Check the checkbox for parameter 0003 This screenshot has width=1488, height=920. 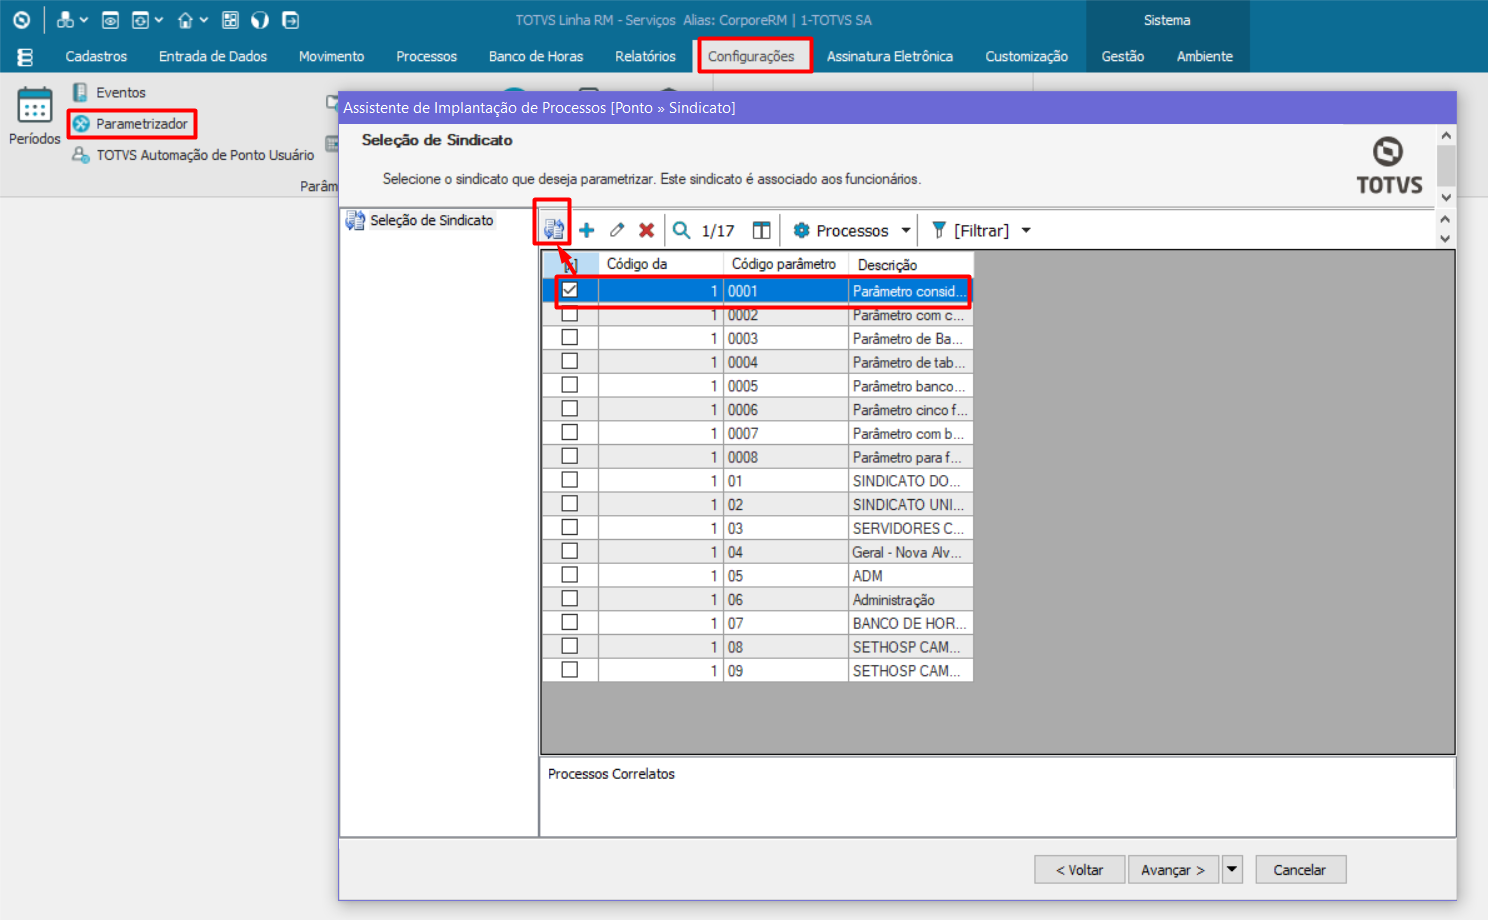[570, 338]
